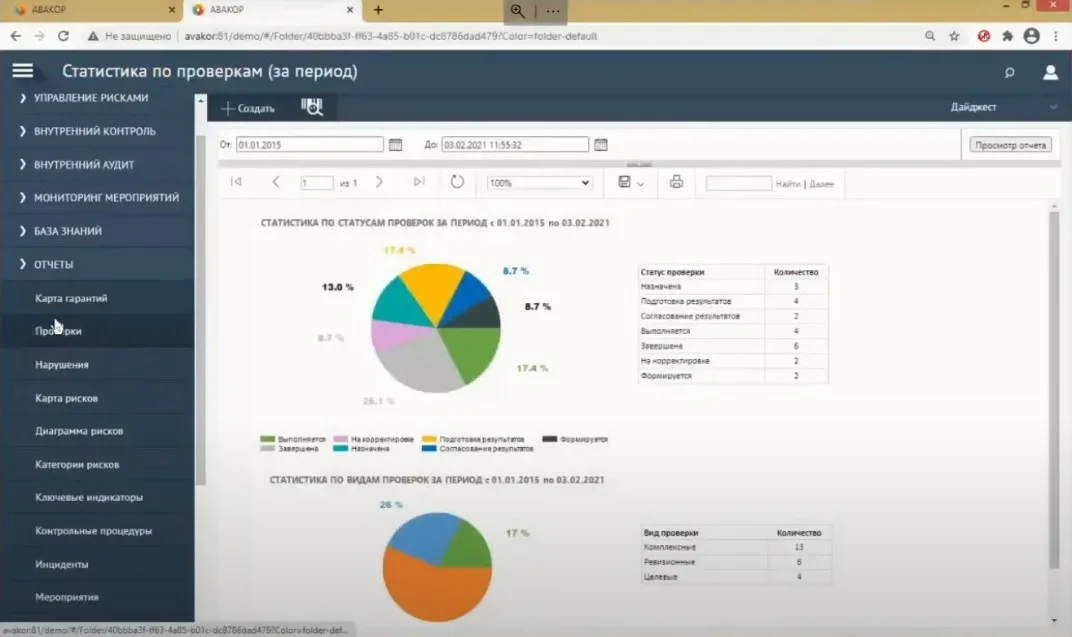Click browser back arrow
Viewport: 1072px width, 637px height.
coord(16,36)
